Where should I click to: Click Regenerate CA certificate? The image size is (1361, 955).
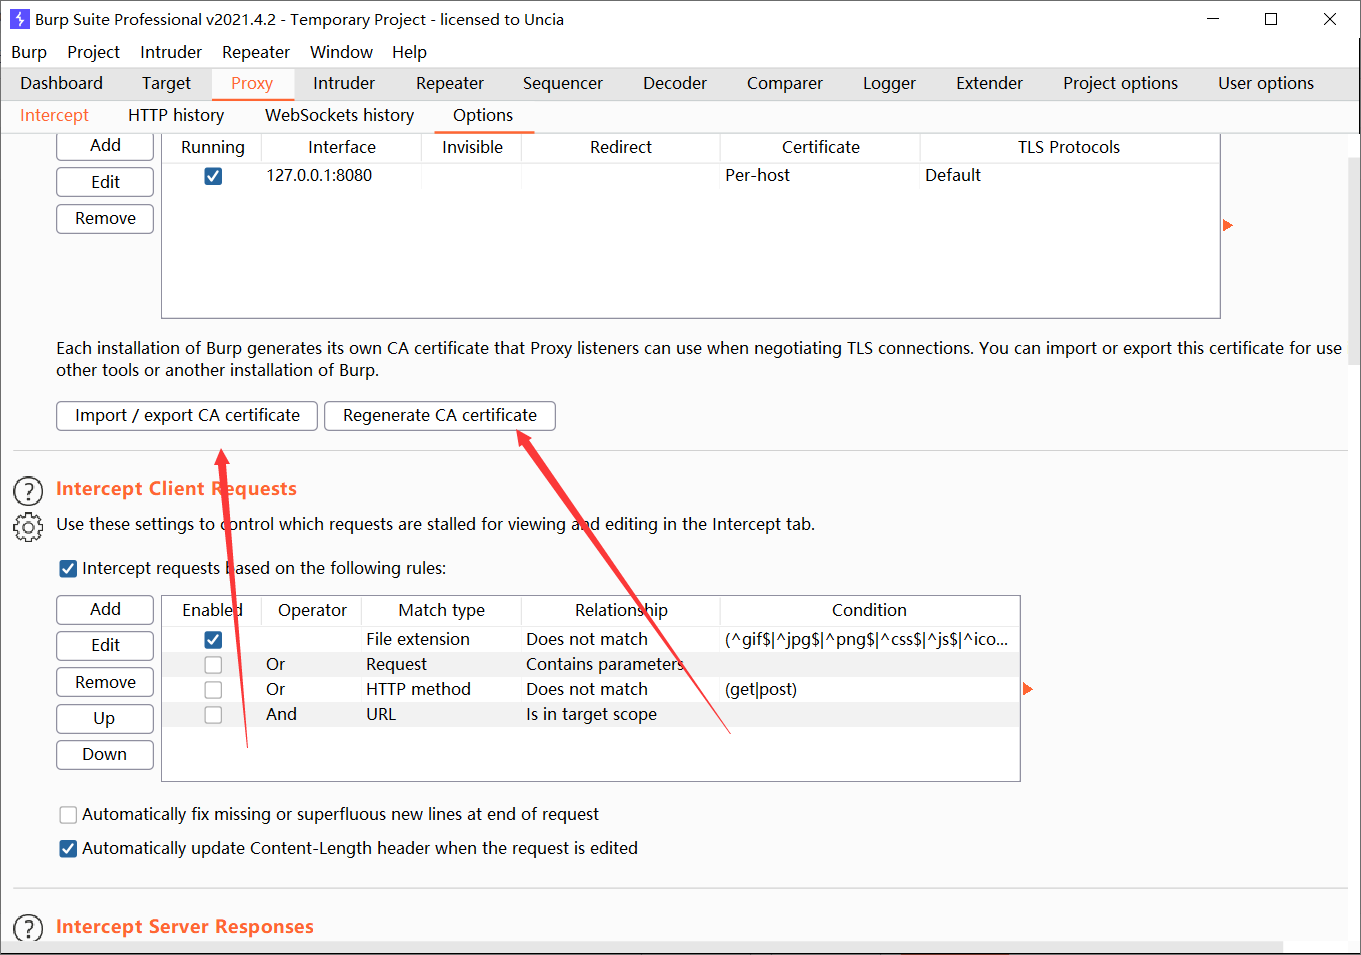[x=440, y=415]
